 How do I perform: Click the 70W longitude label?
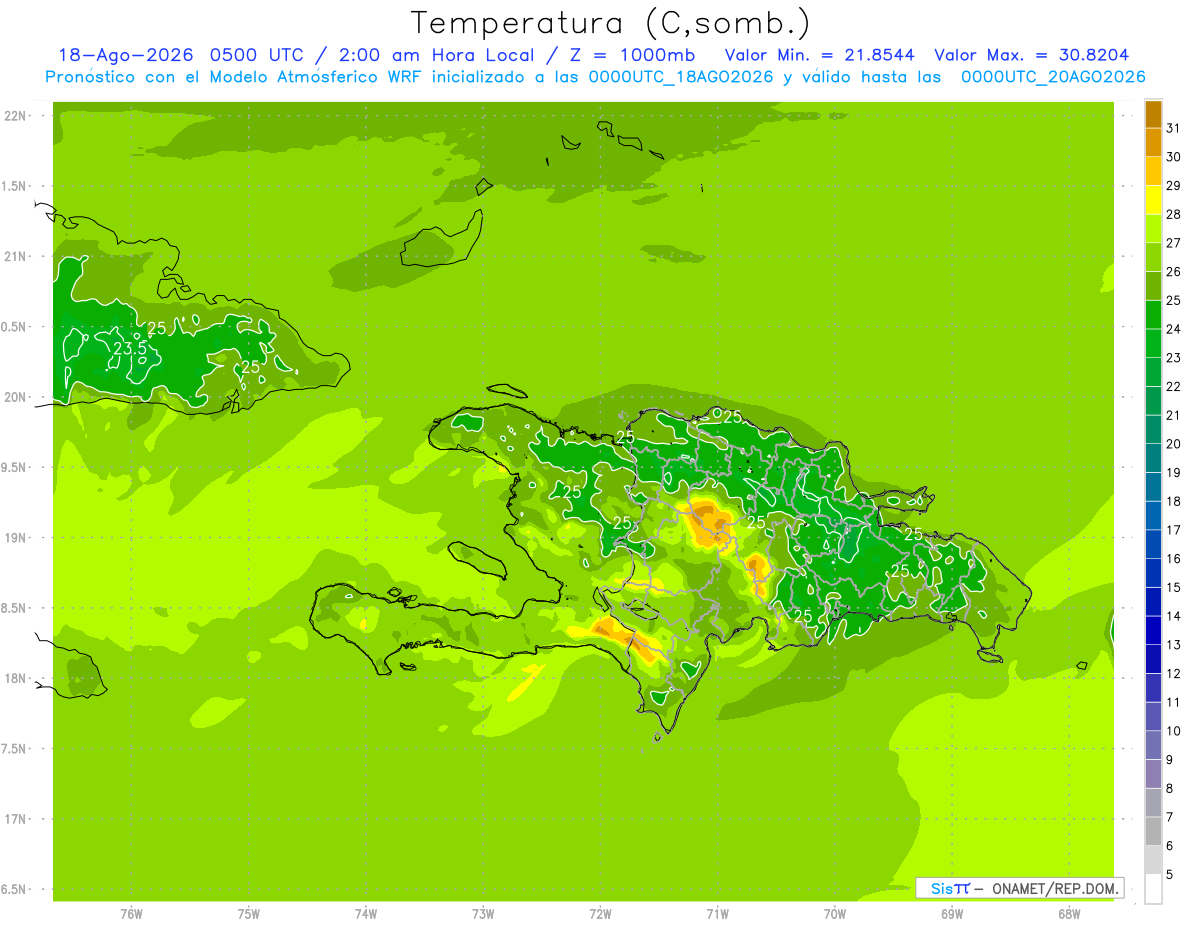click(835, 914)
